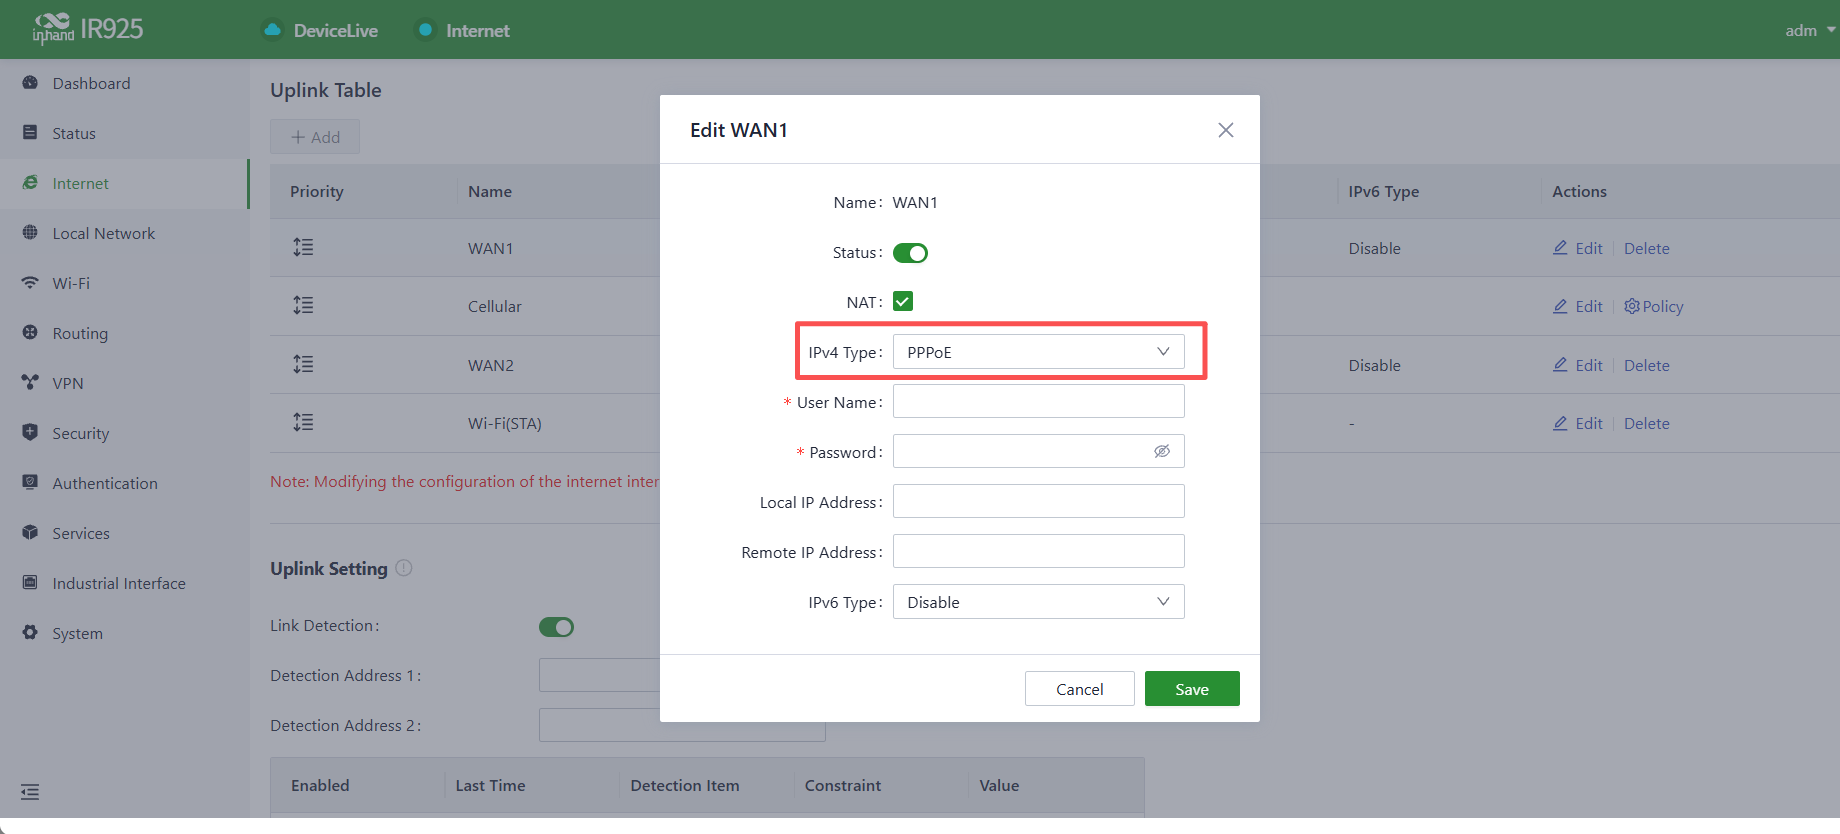
Task: Click the VPN sidebar icon
Action: [30, 383]
